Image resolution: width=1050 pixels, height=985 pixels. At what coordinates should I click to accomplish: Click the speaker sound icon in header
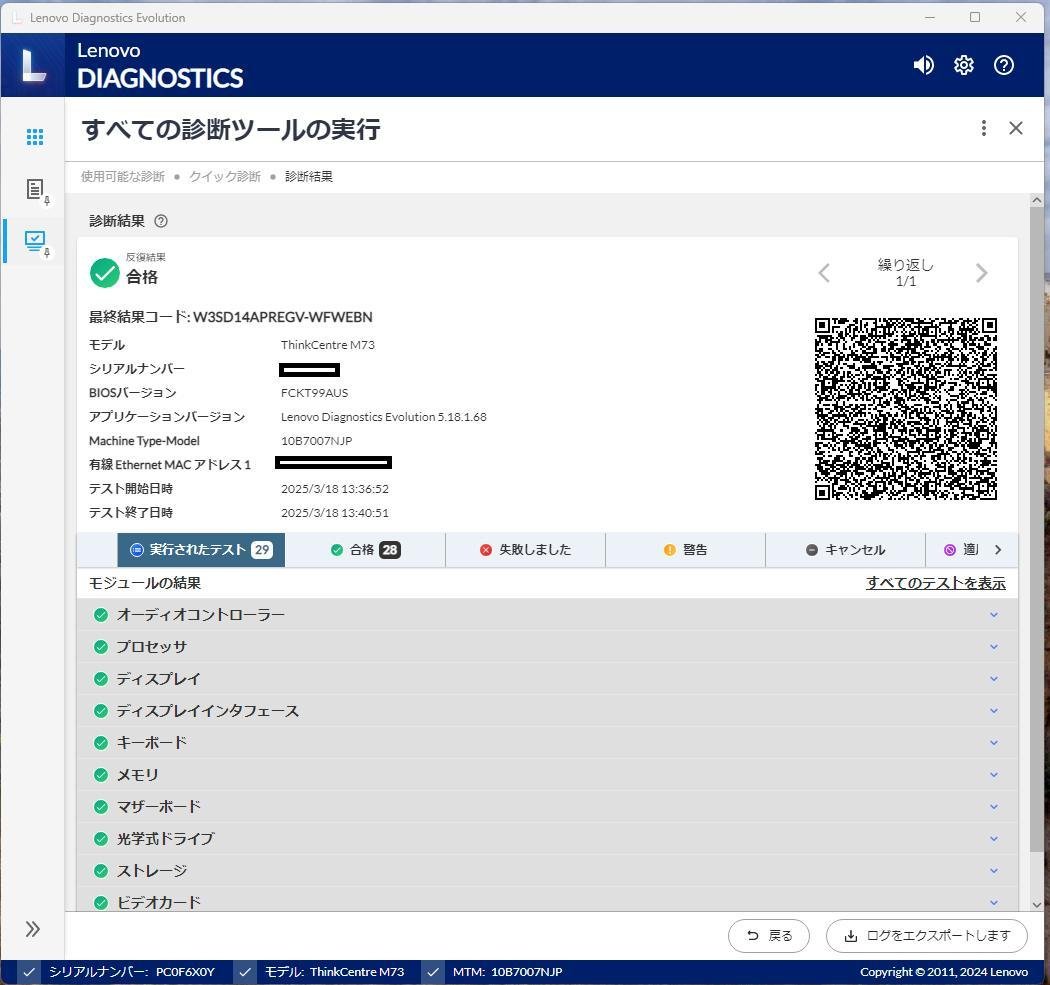point(923,65)
